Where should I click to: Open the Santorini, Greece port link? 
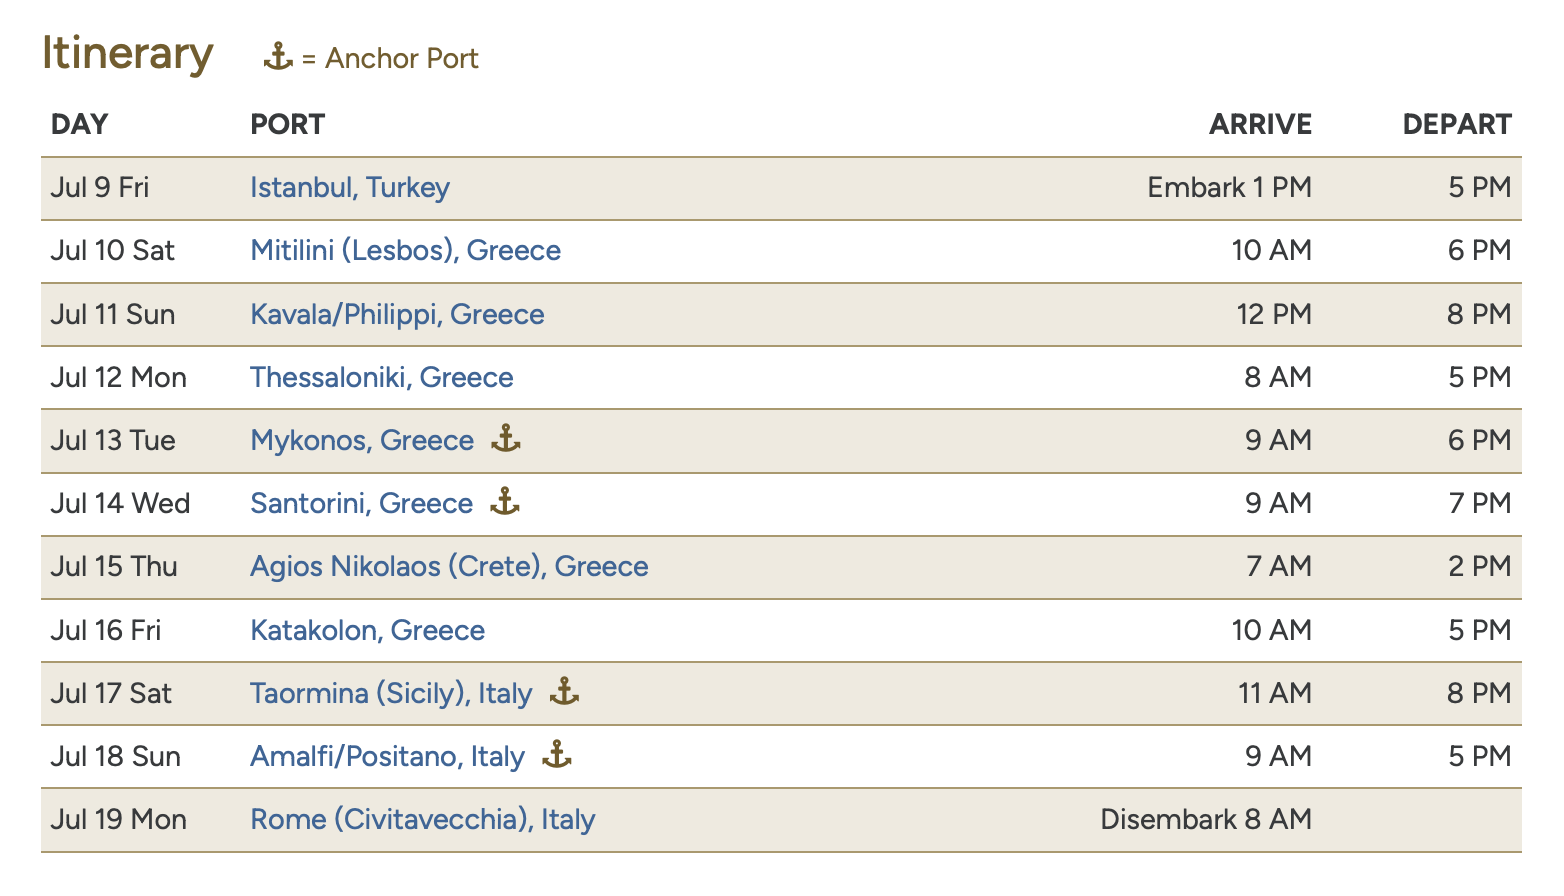pyautogui.click(x=361, y=504)
